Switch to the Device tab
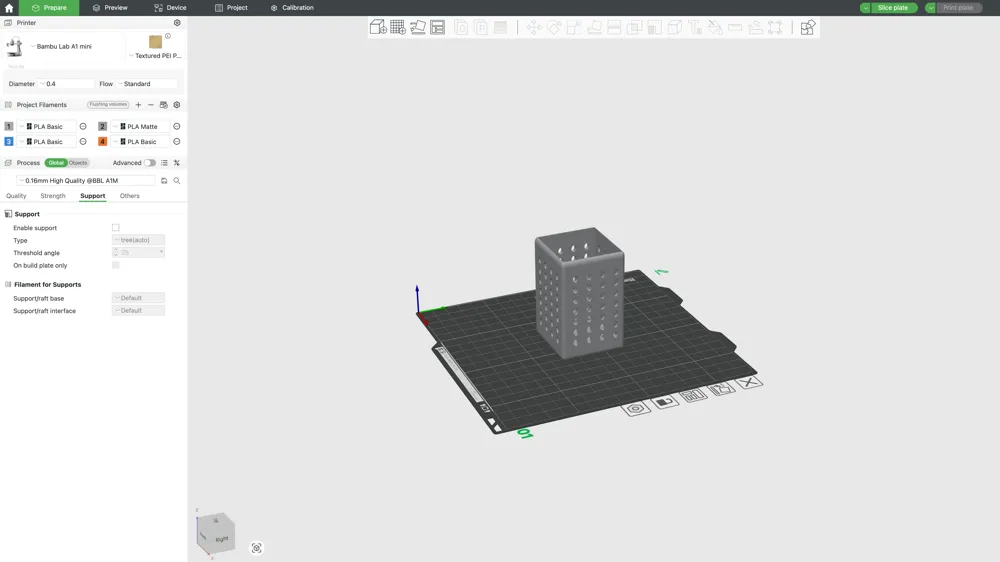 point(170,8)
